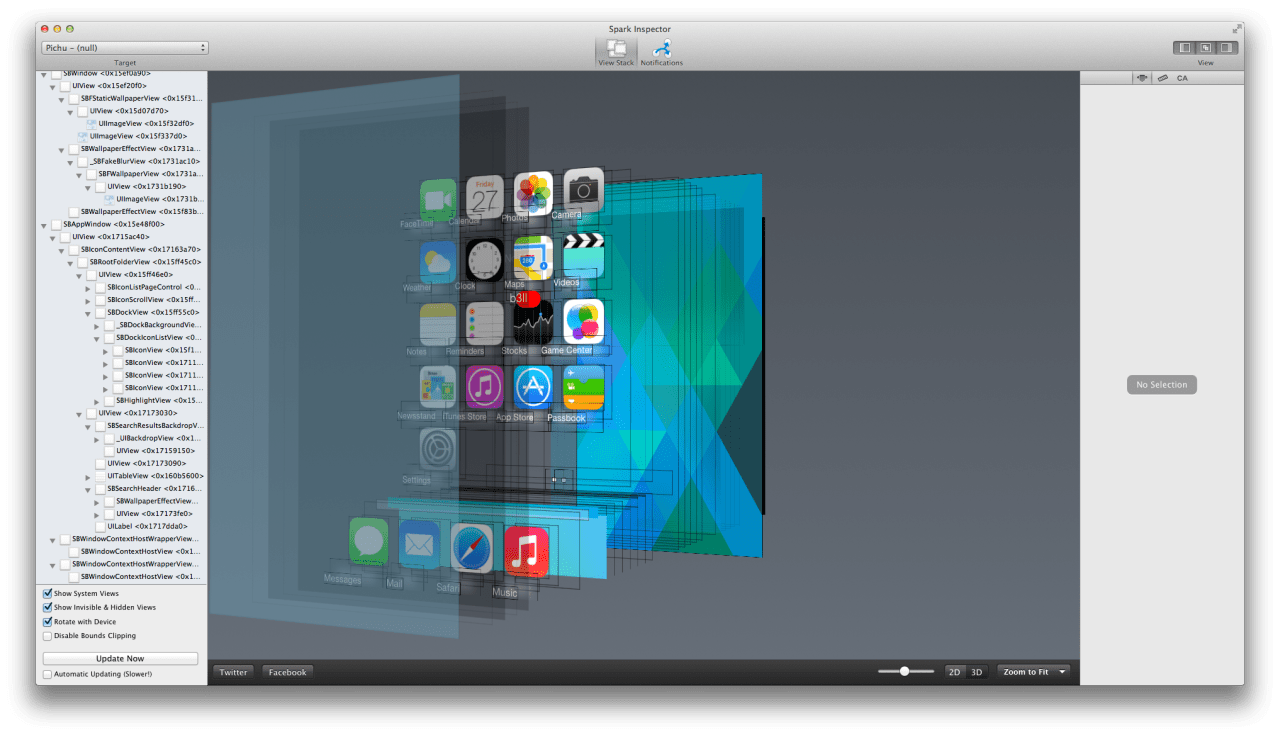Select the CA tab in inspector

pos(1182,78)
